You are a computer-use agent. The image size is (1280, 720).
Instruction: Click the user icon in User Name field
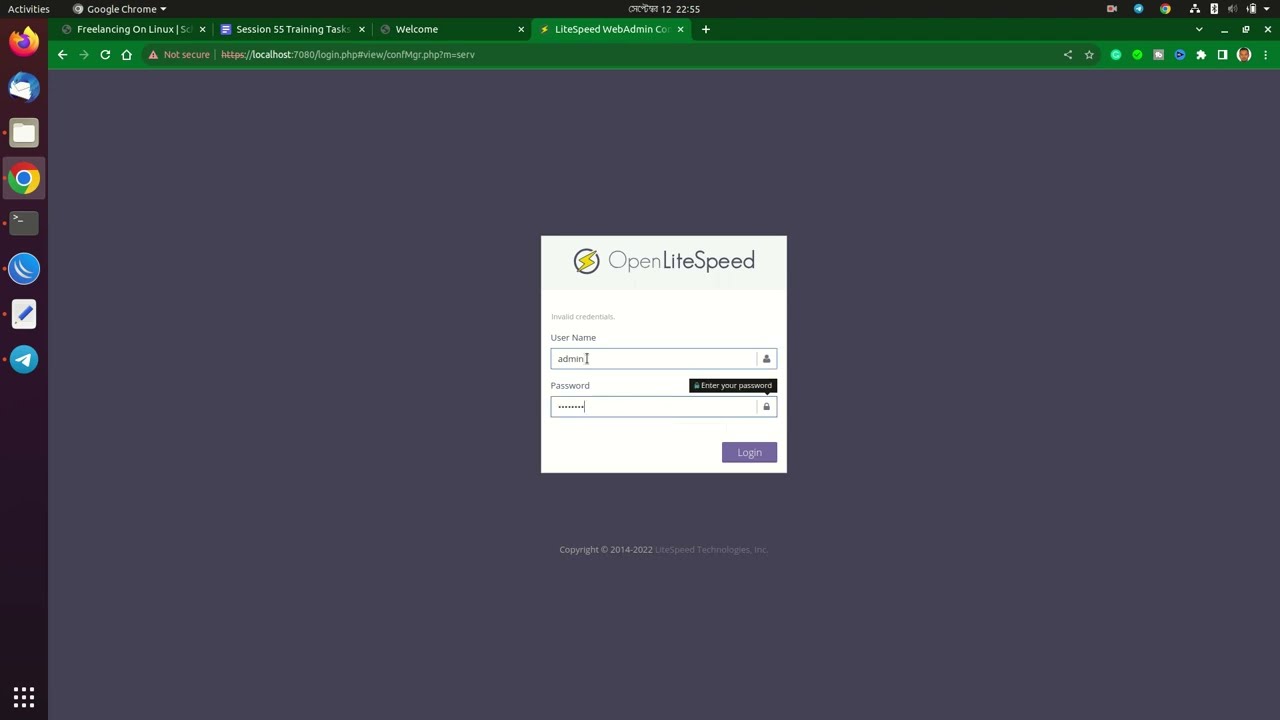tap(767, 359)
